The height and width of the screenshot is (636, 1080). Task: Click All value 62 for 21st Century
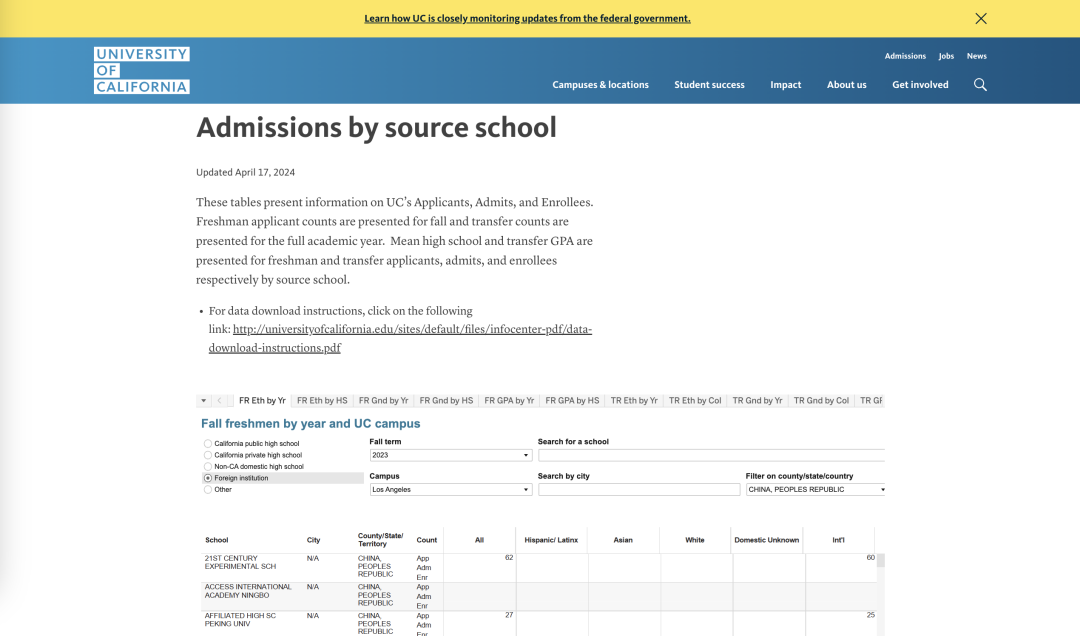point(509,557)
